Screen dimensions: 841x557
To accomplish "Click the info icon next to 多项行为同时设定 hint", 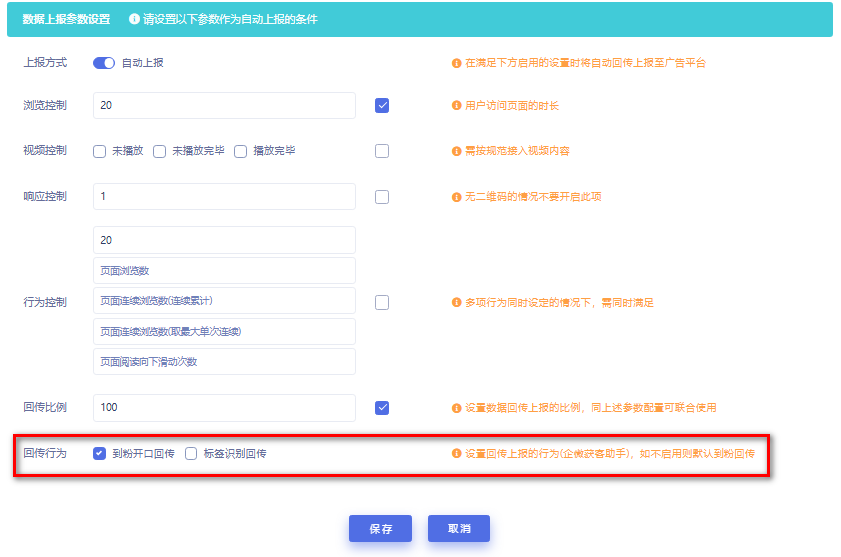I will click(x=457, y=303).
